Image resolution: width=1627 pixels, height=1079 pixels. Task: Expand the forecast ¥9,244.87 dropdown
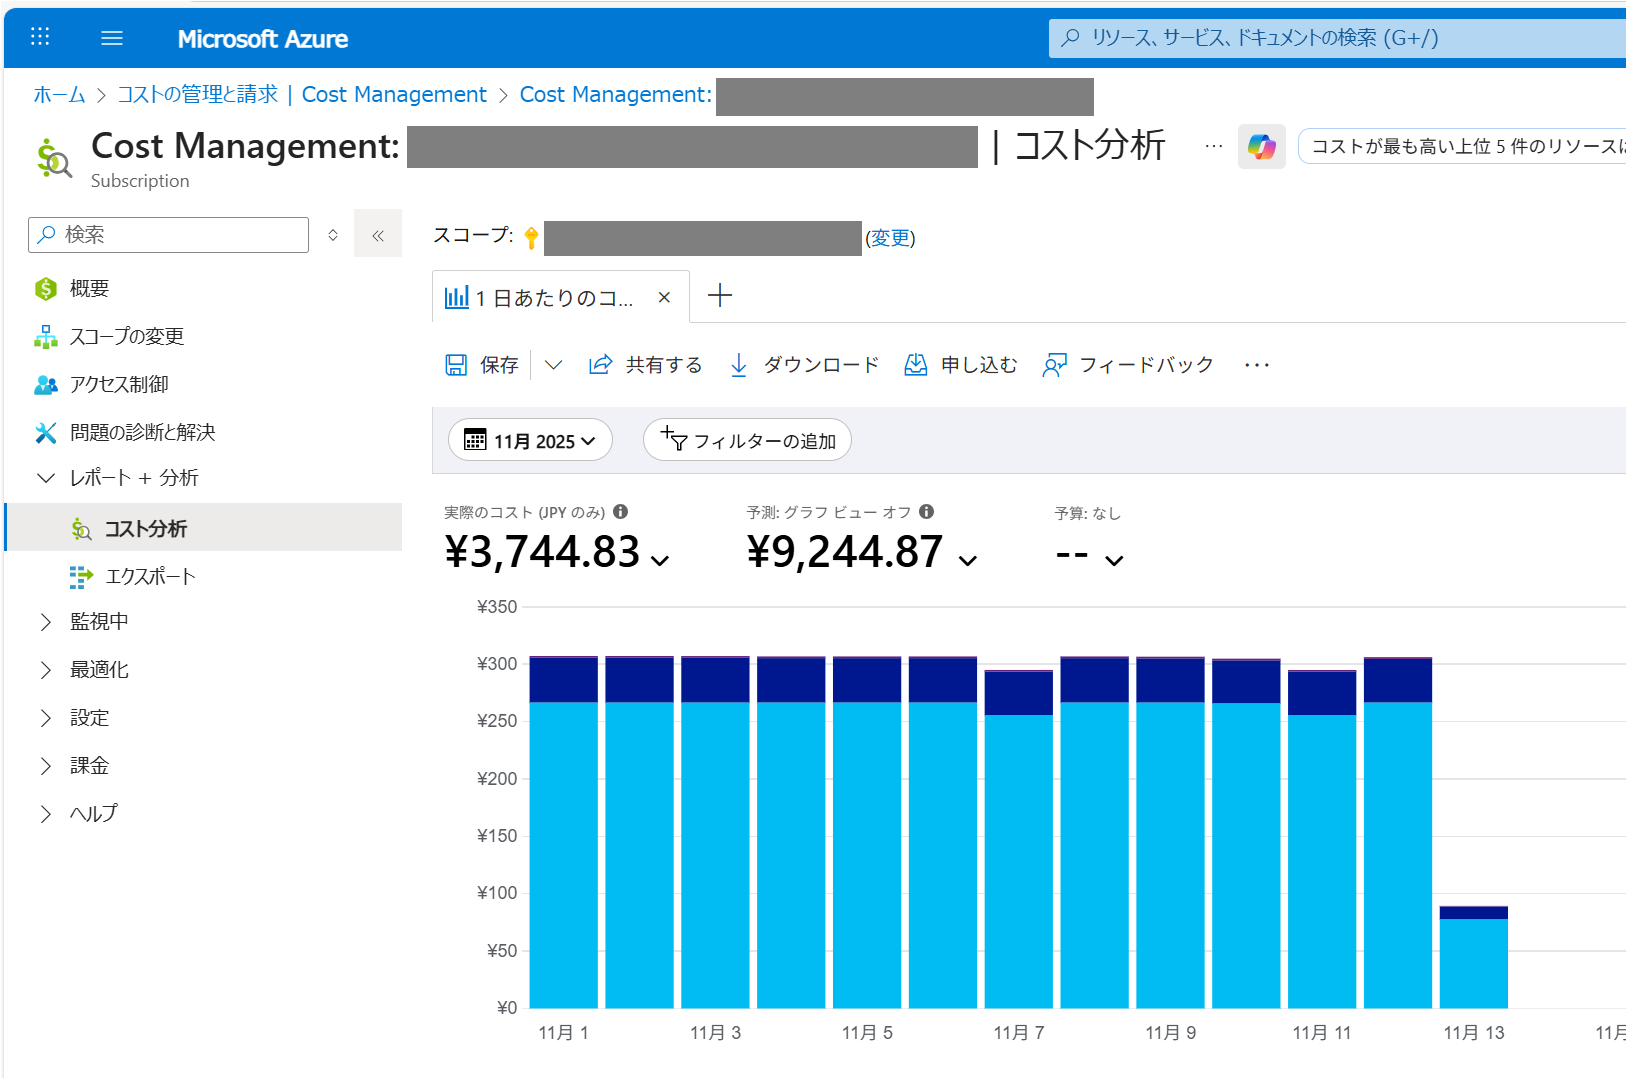(x=968, y=561)
